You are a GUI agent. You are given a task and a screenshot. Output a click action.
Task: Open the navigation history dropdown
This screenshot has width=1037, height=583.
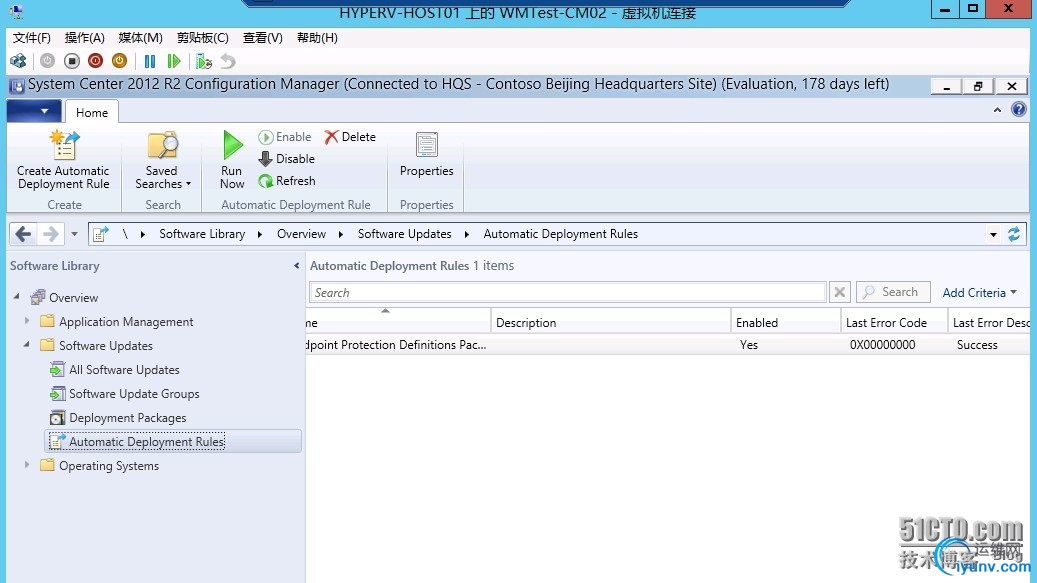(74, 234)
